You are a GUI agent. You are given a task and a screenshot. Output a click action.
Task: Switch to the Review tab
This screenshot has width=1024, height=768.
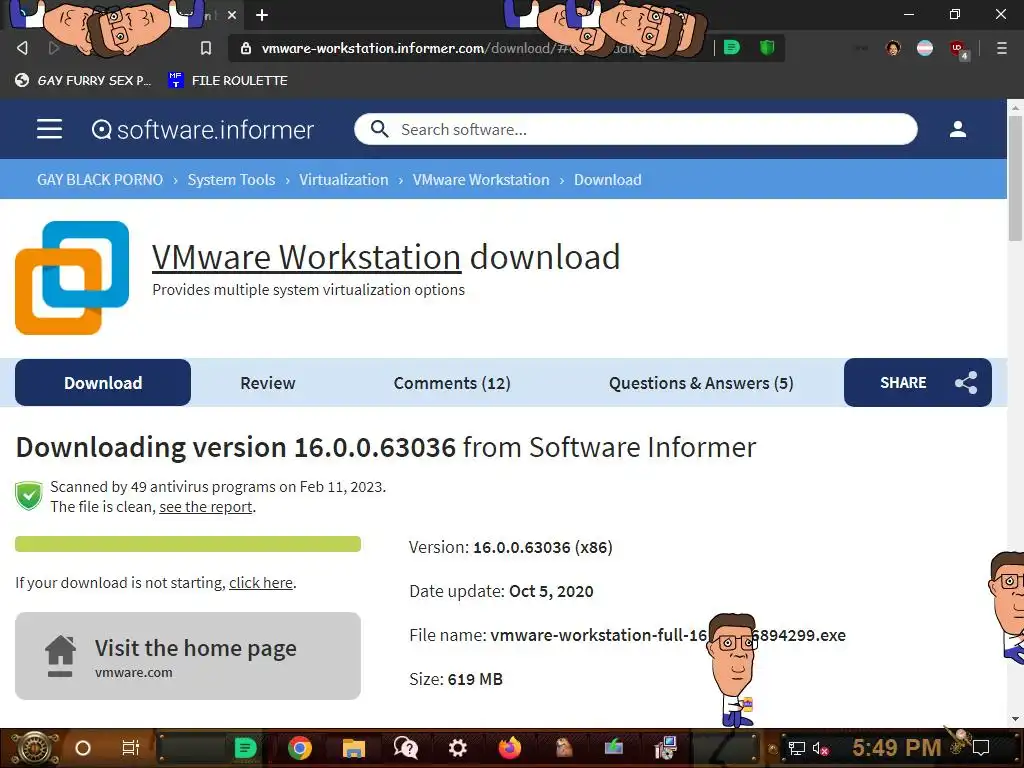pyautogui.click(x=268, y=383)
